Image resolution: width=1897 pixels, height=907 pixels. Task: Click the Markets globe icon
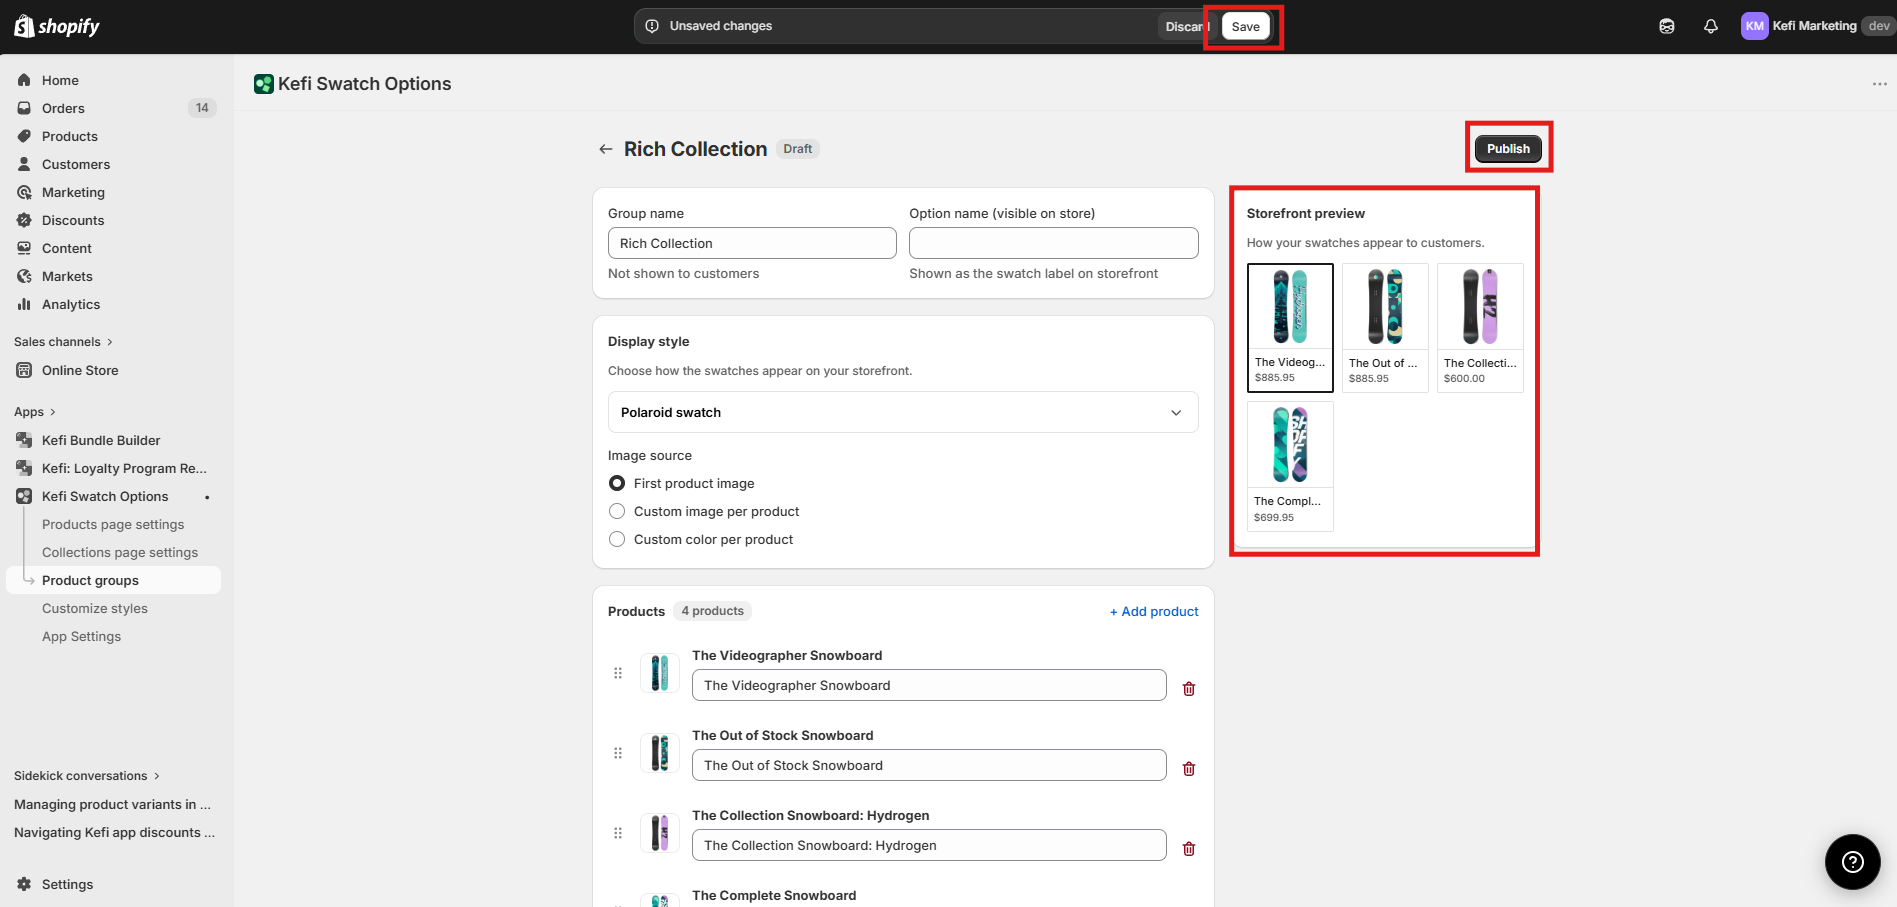click(24, 276)
